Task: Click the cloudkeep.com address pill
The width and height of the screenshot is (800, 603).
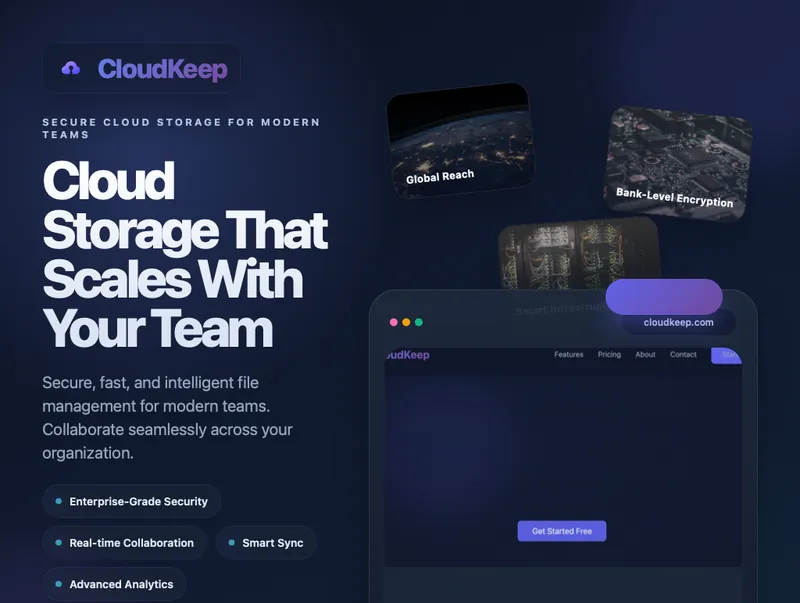Action: click(679, 322)
